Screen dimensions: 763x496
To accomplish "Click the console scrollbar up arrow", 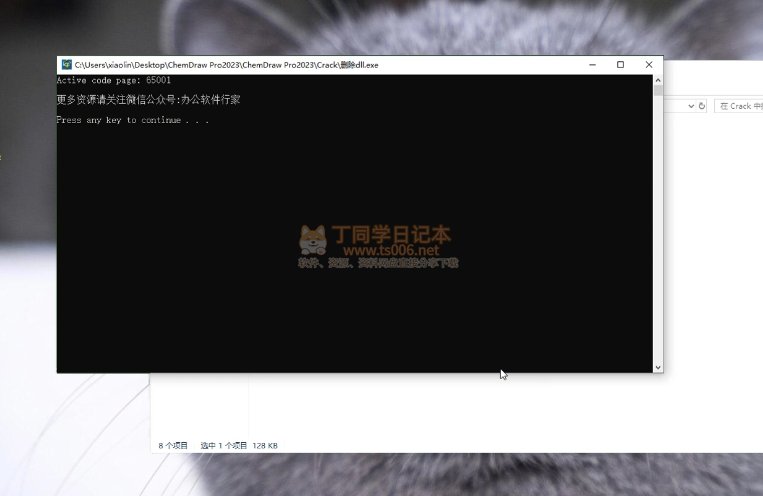I will point(658,79).
